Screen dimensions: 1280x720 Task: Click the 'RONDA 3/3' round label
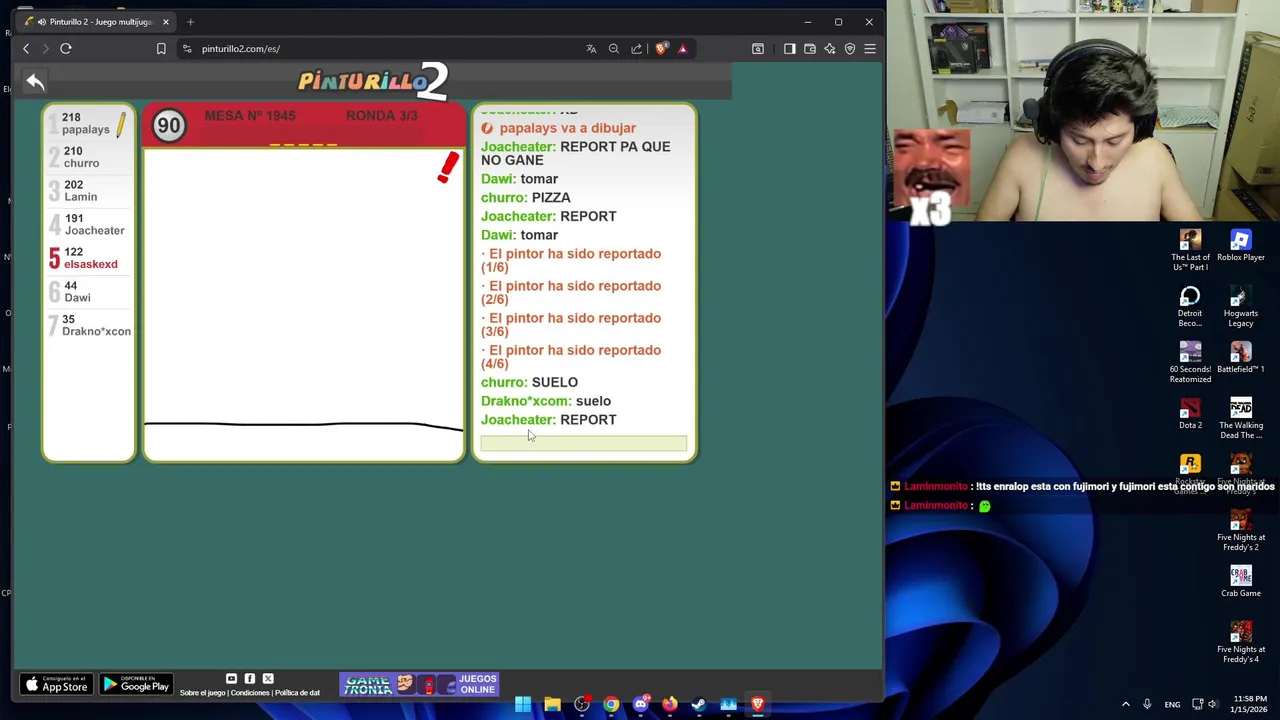(x=381, y=116)
